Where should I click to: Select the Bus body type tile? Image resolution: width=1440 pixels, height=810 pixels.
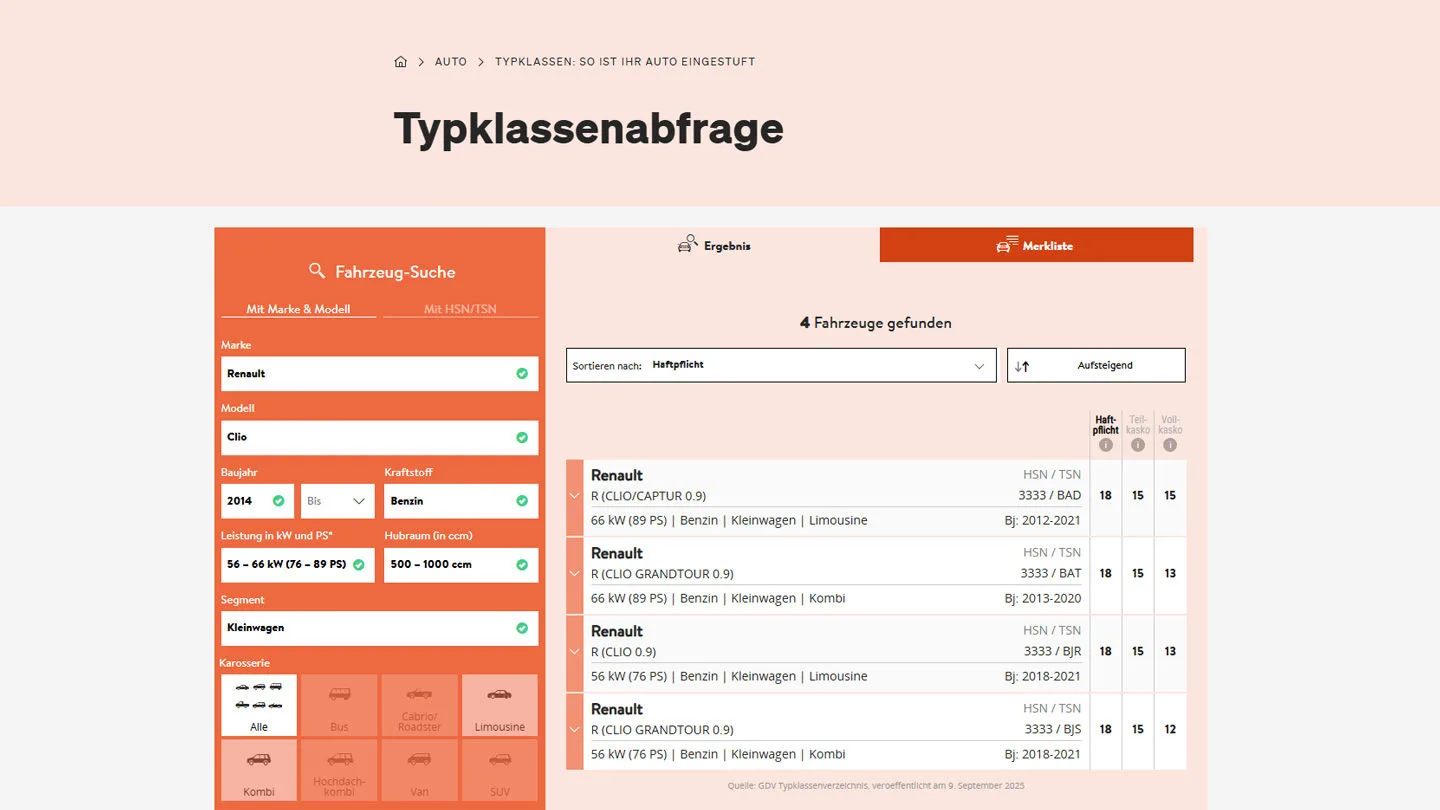tap(339, 705)
